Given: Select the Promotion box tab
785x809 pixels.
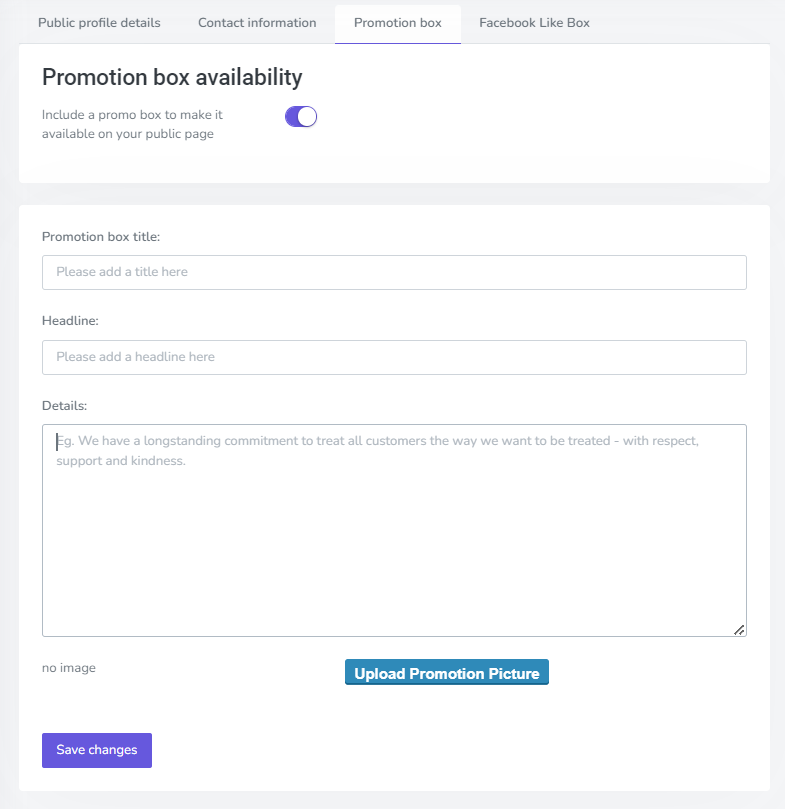Looking at the screenshot, I should click(x=397, y=23).
